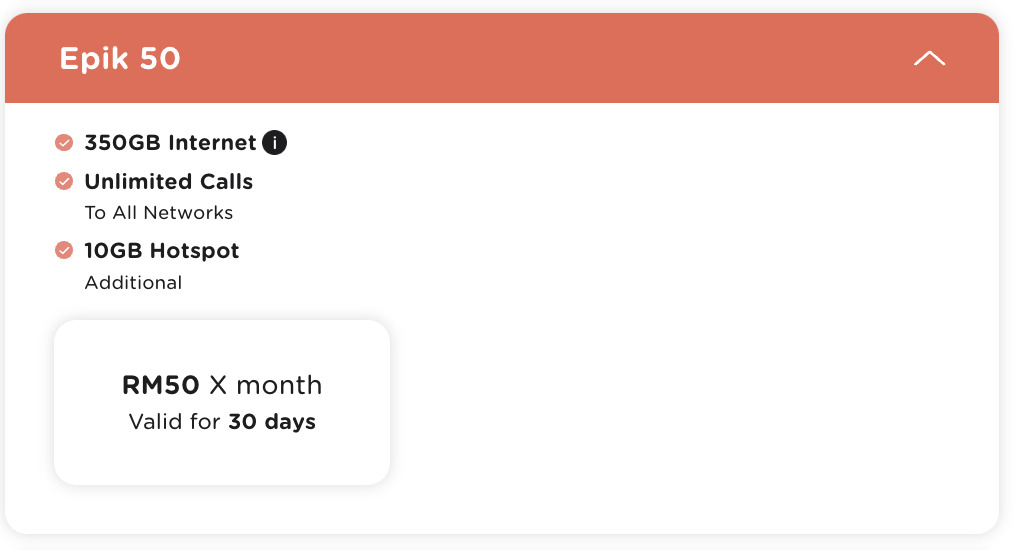
Task: Click the checkmark beside 350GB Internet
Action: click(x=64, y=142)
